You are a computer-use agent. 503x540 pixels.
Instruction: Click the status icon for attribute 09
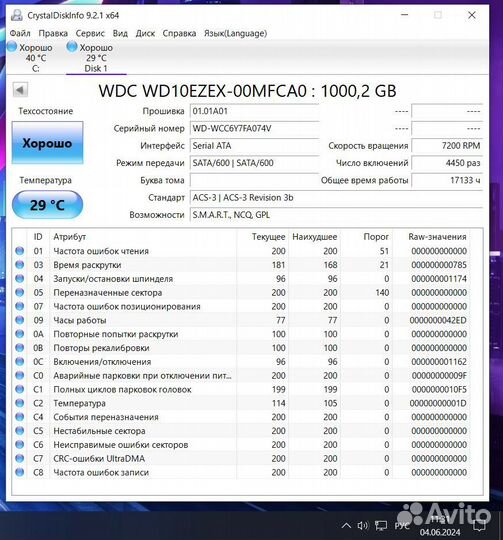(20, 320)
